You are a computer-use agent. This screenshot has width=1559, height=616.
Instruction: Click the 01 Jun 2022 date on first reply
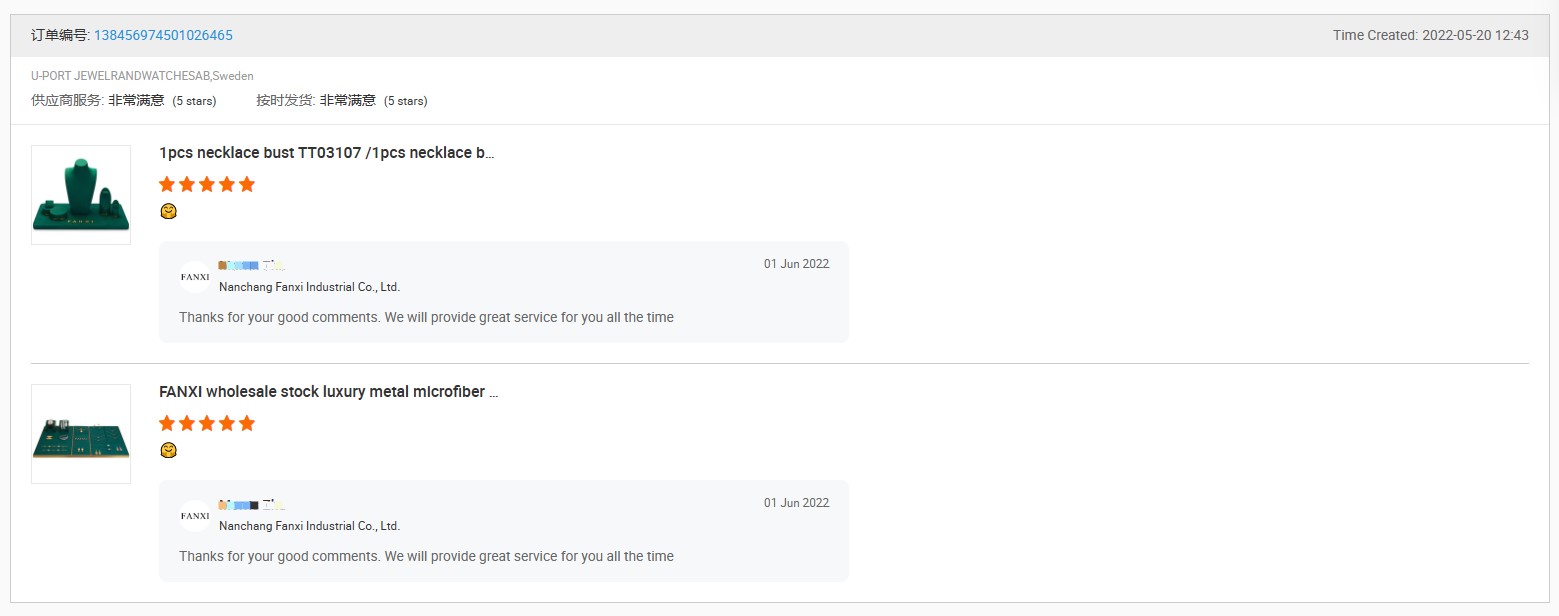[796, 264]
